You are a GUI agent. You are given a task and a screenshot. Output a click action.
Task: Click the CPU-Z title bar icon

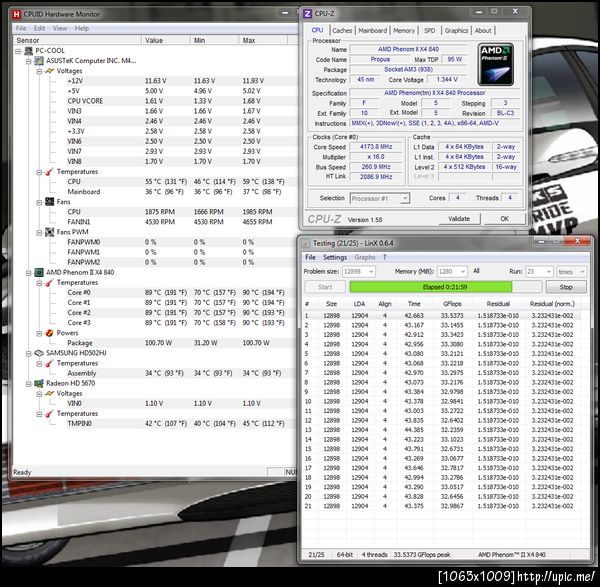pos(307,14)
